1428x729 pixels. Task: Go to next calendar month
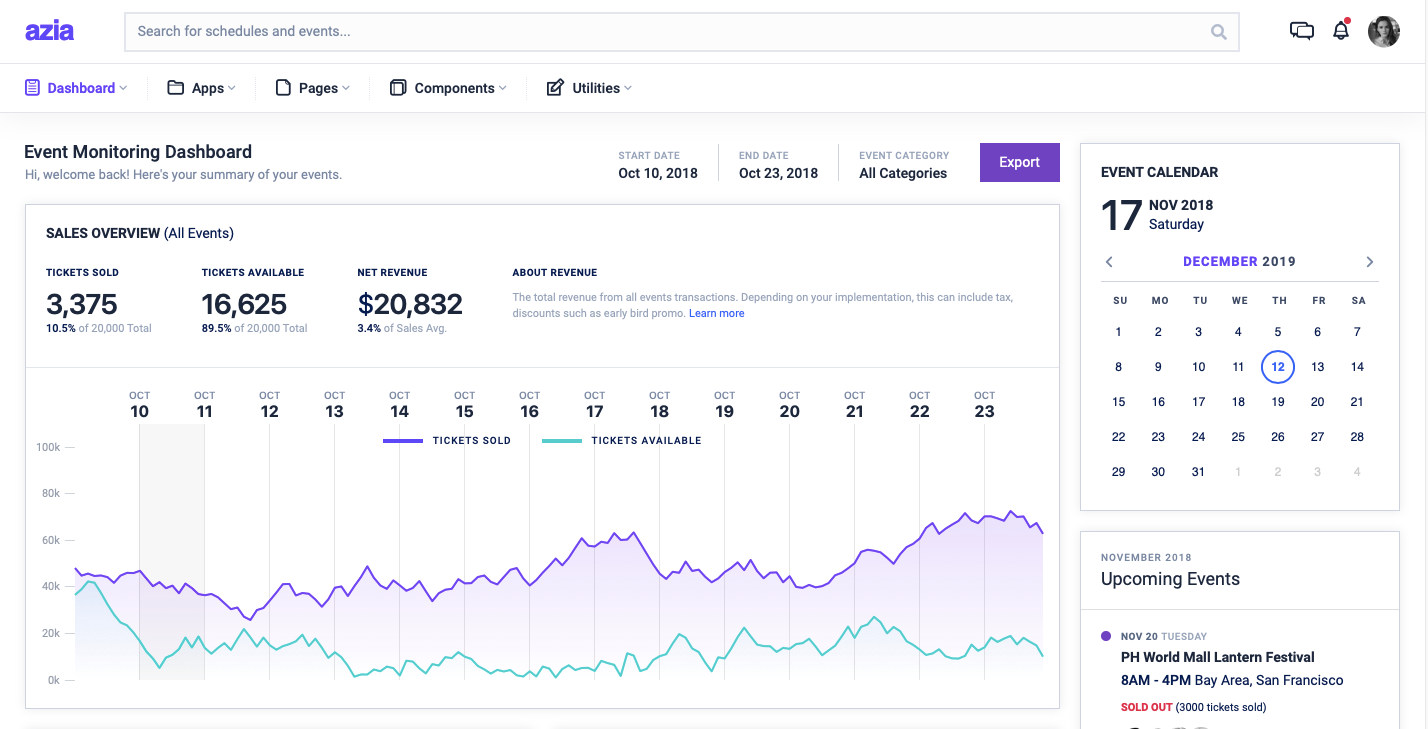pos(1370,262)
